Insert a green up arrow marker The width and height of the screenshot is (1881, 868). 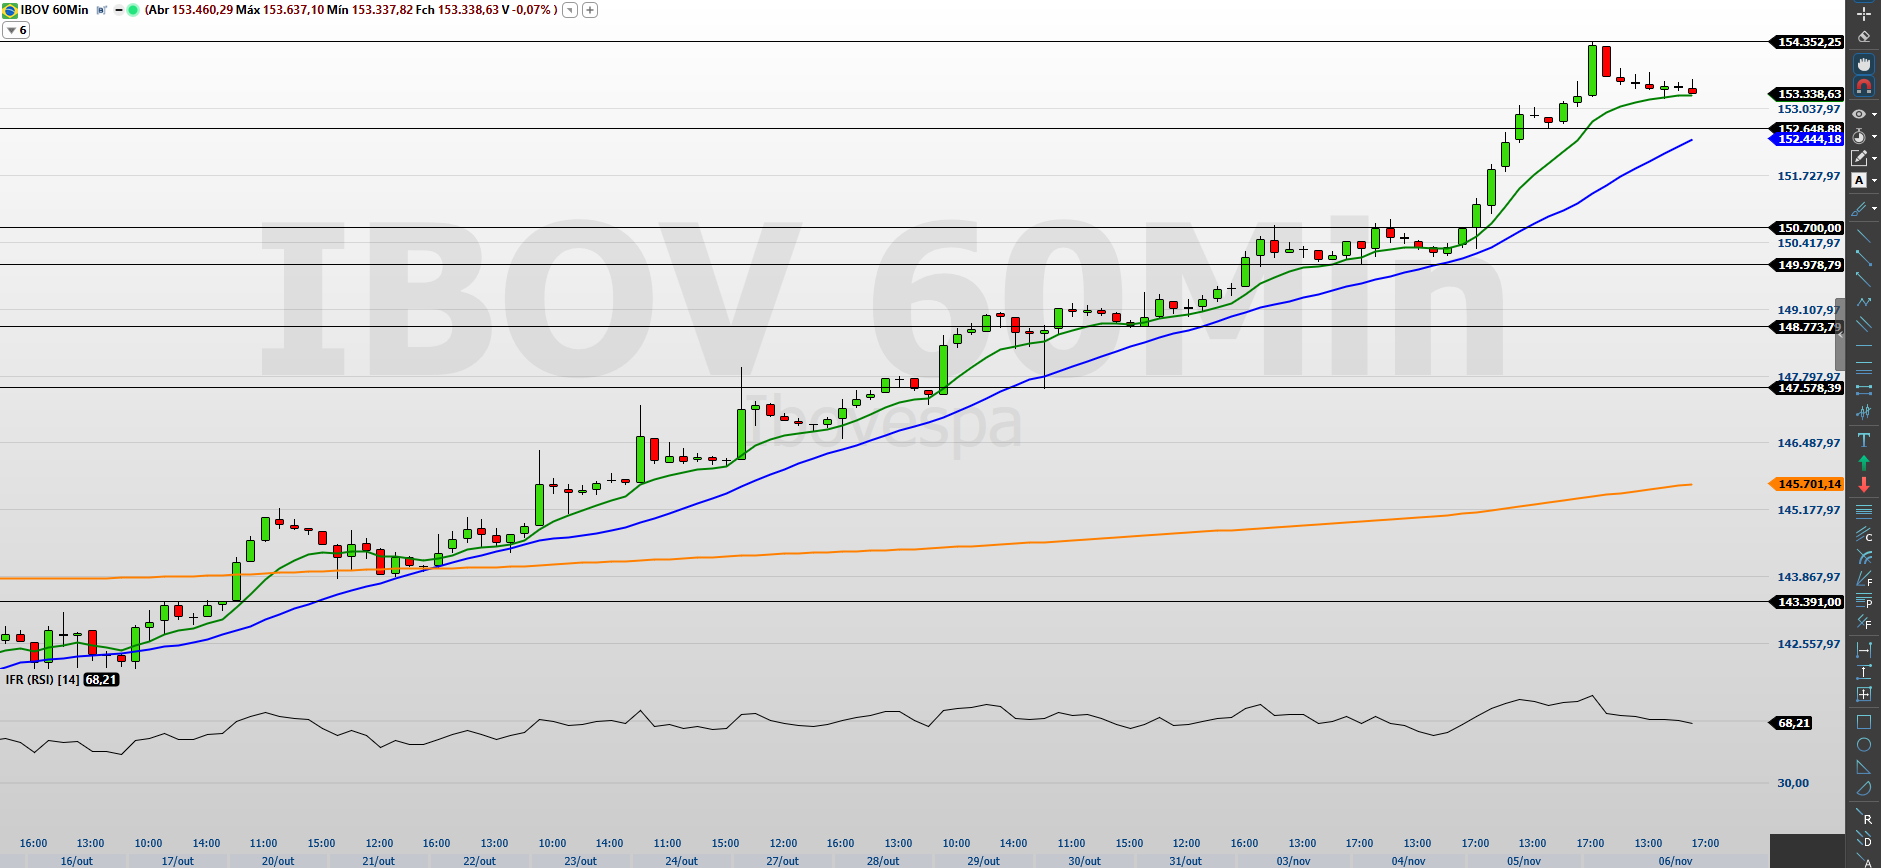1863,462
